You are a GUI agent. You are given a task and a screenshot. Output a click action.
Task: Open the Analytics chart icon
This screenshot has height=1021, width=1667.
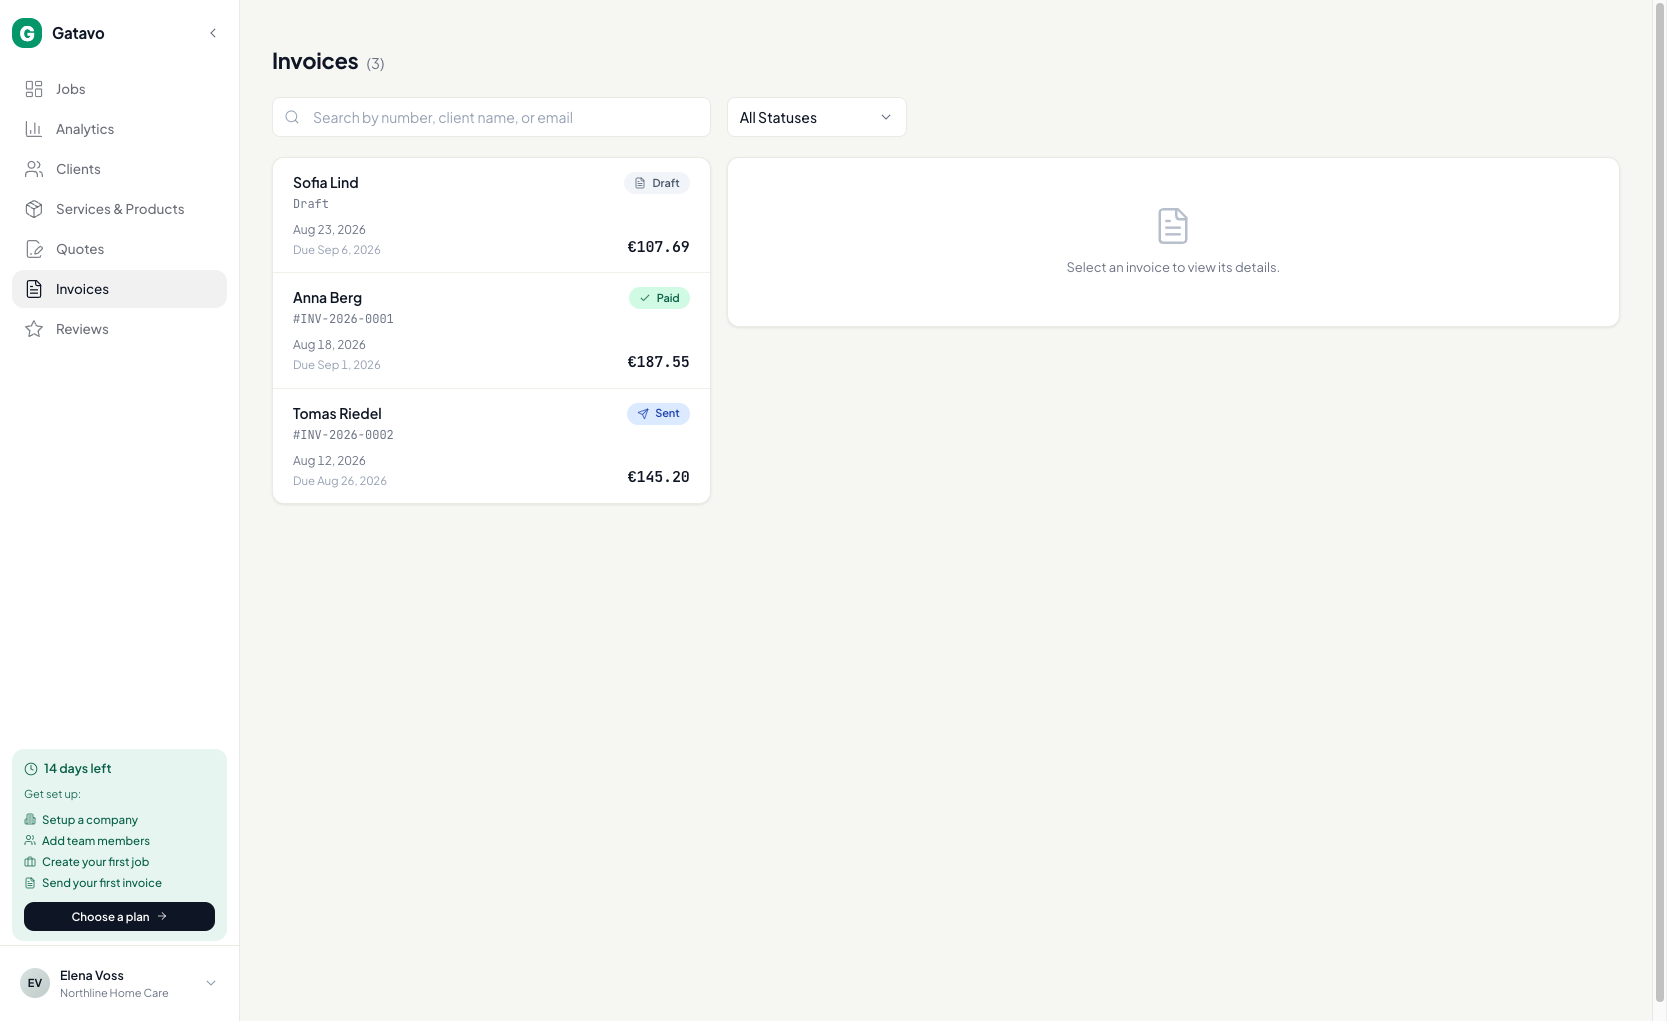click(x=34, y=129)
